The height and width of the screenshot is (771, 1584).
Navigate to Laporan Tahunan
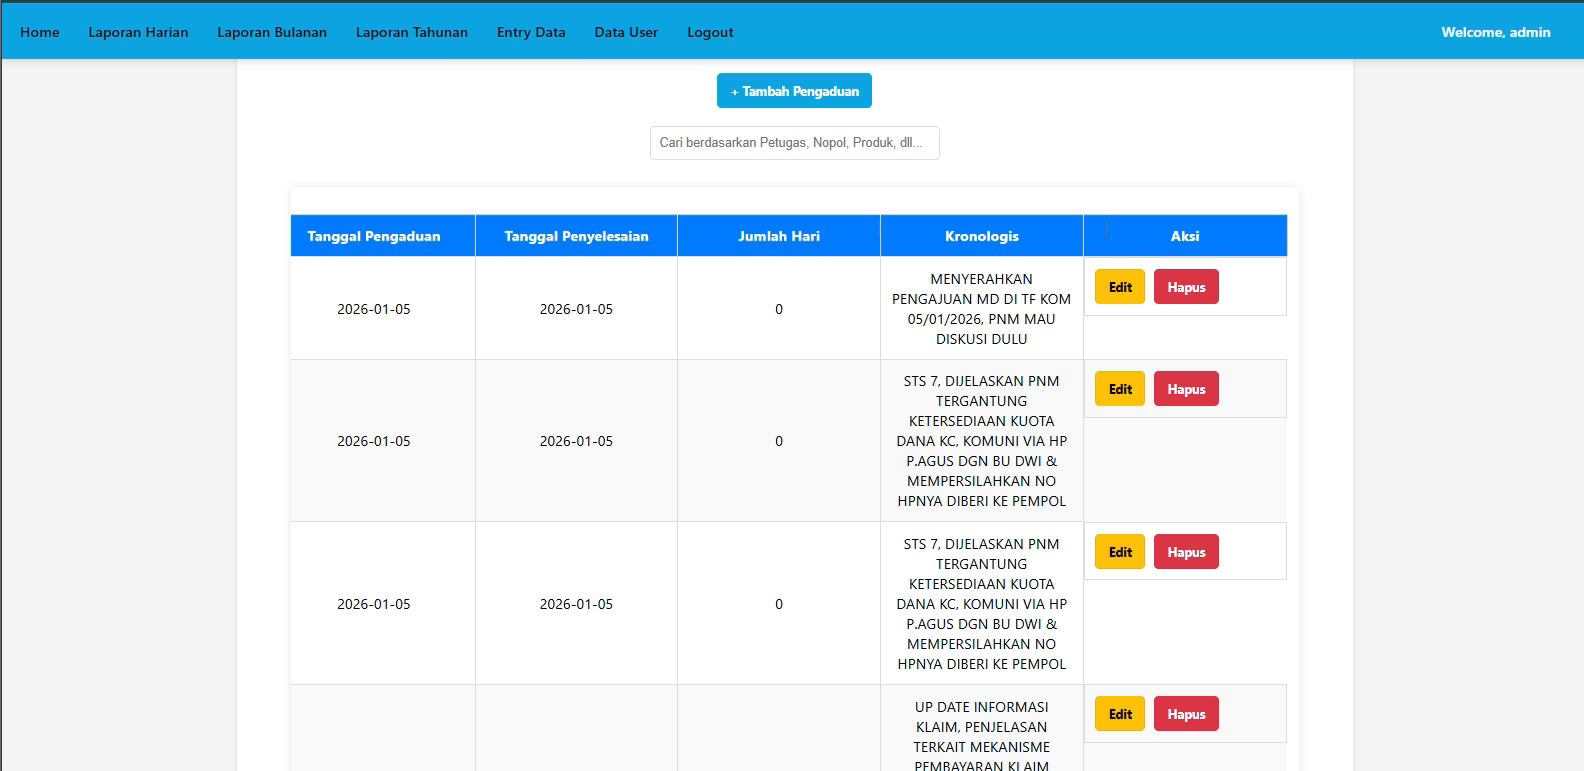pos(412,32)
